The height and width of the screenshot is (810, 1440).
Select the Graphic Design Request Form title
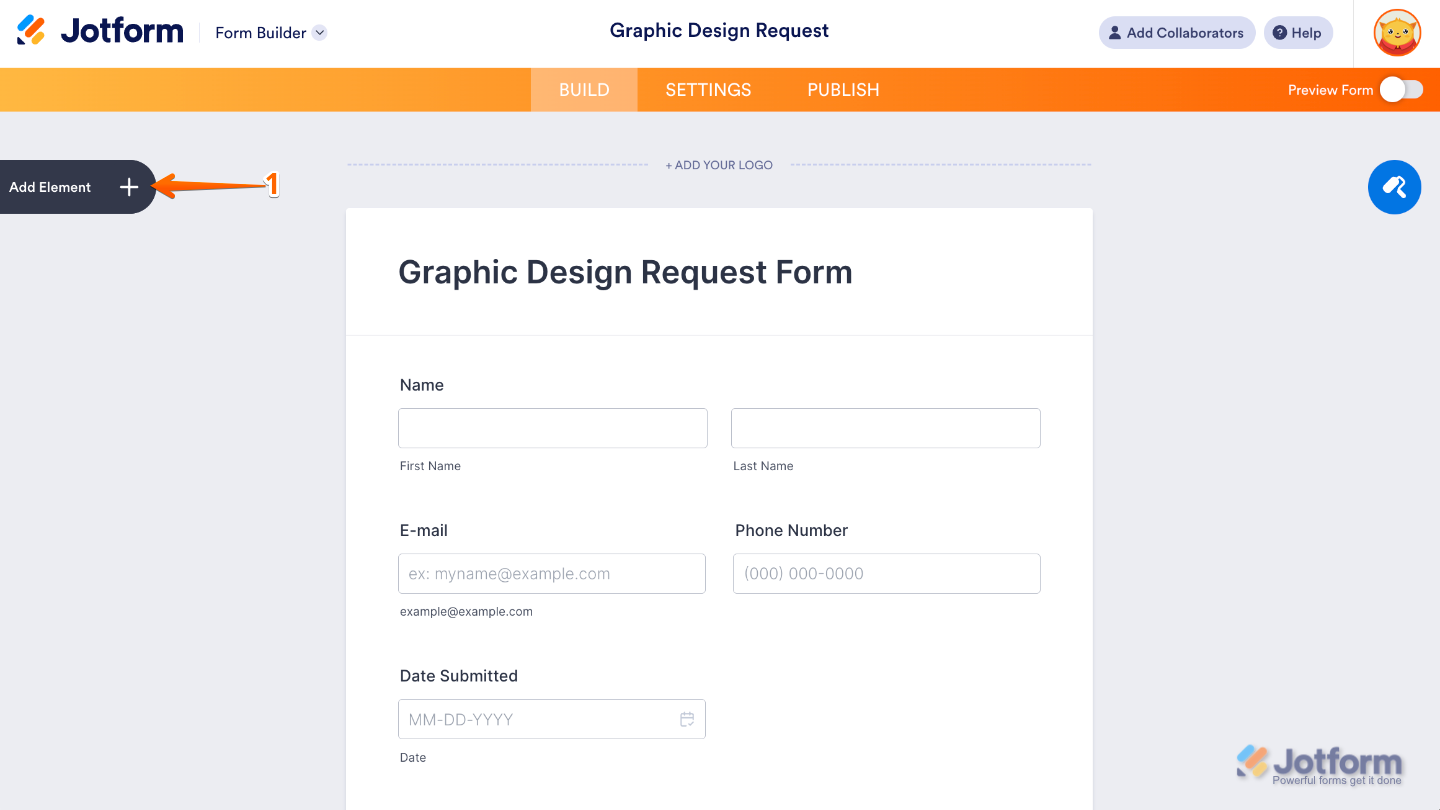tap(625, 271)
